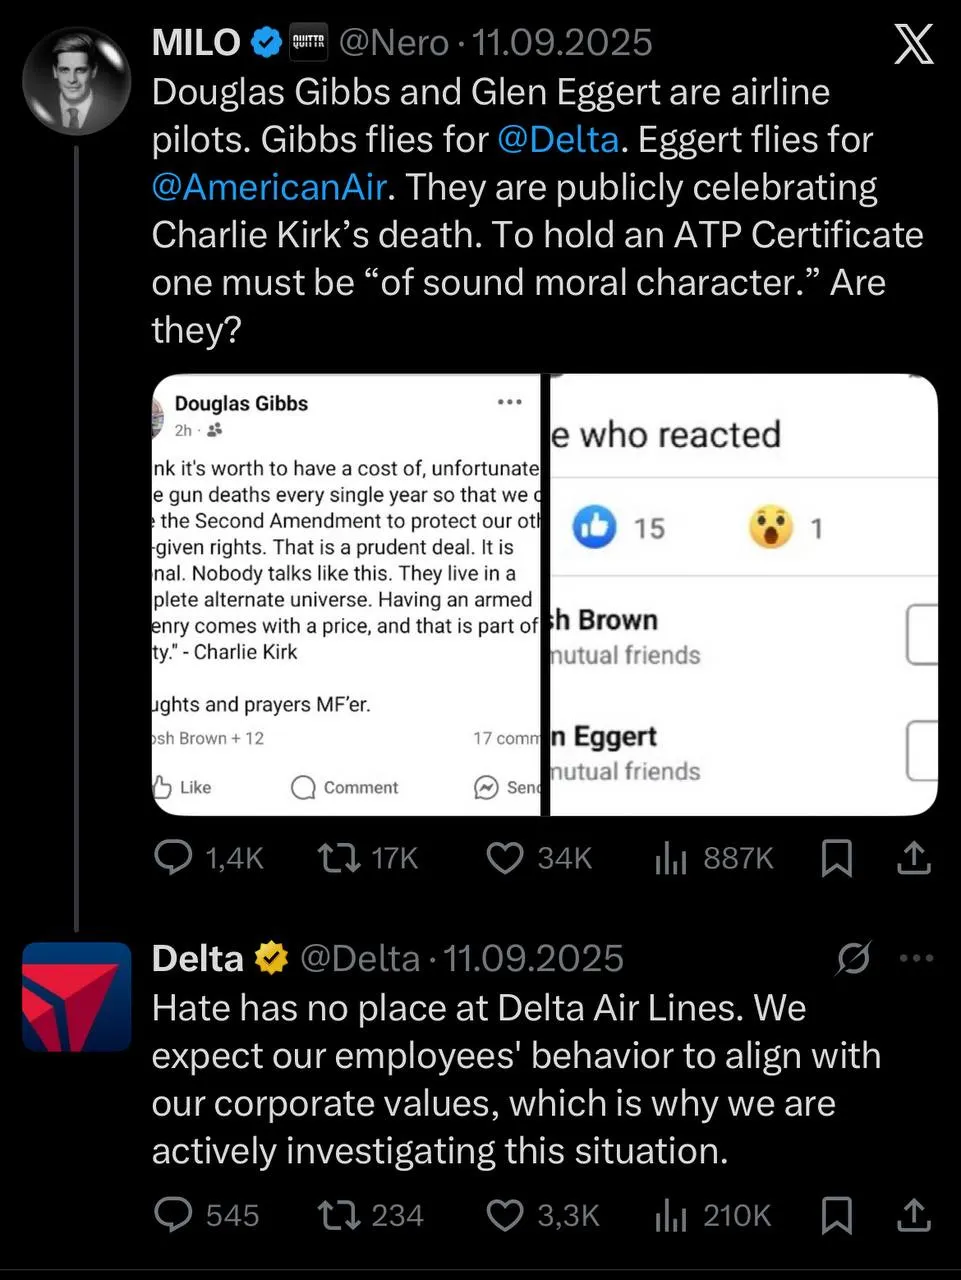Open the @Delta mention link

click(x=558, y=139)
